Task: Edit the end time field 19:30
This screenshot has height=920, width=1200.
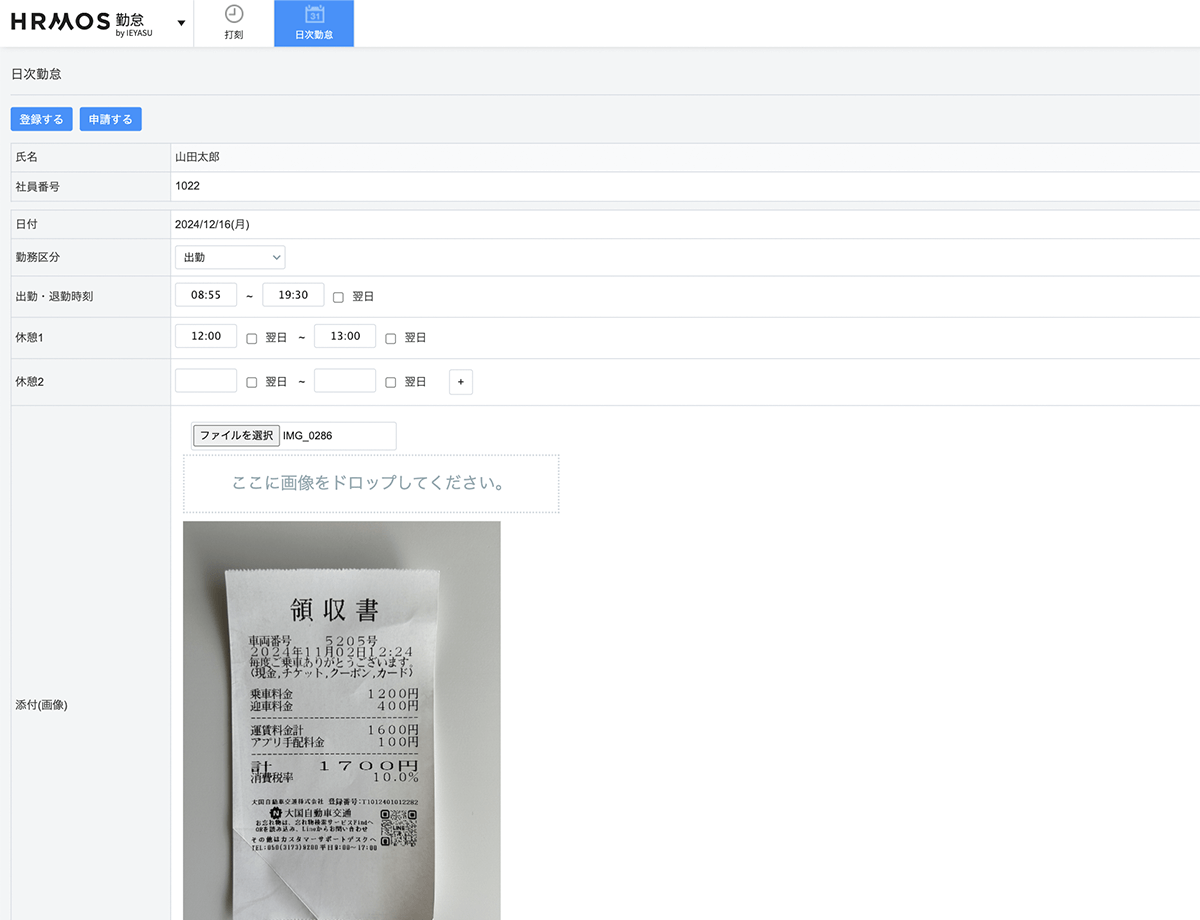Action: coord(293,295)
